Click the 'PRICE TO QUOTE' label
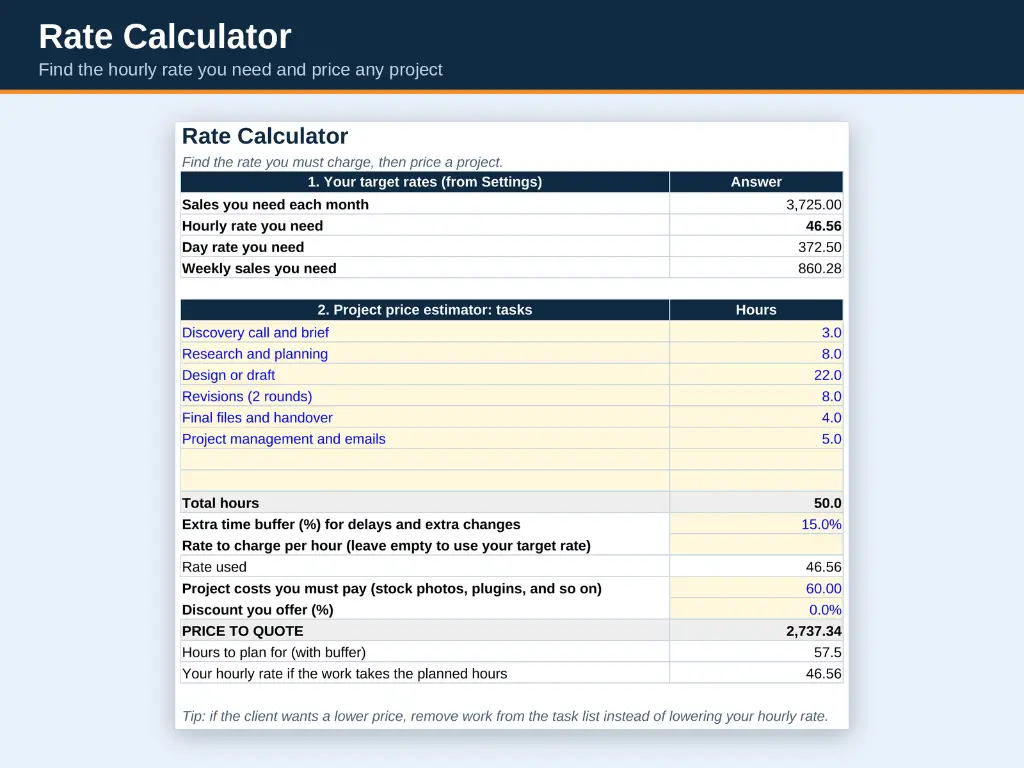1024x768 pixels. [x=242, y=631]
